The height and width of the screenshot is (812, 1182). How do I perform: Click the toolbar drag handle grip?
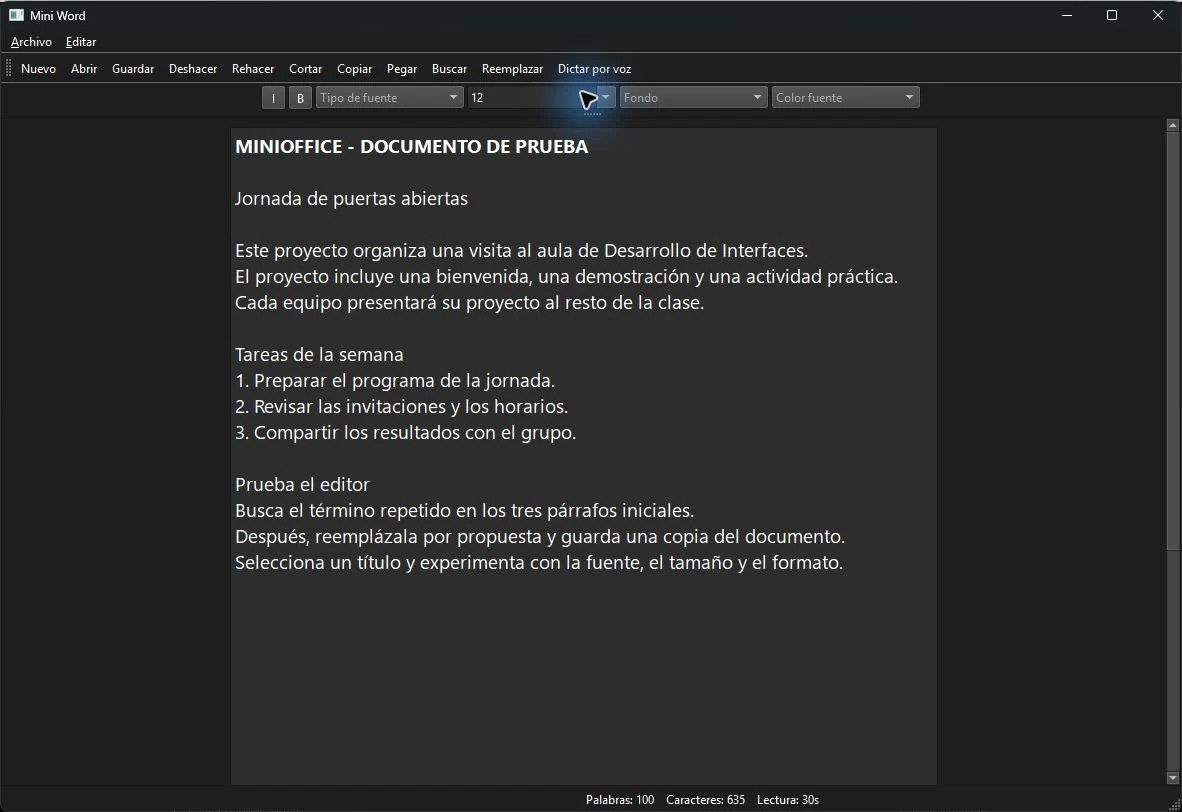click(9, 69)
